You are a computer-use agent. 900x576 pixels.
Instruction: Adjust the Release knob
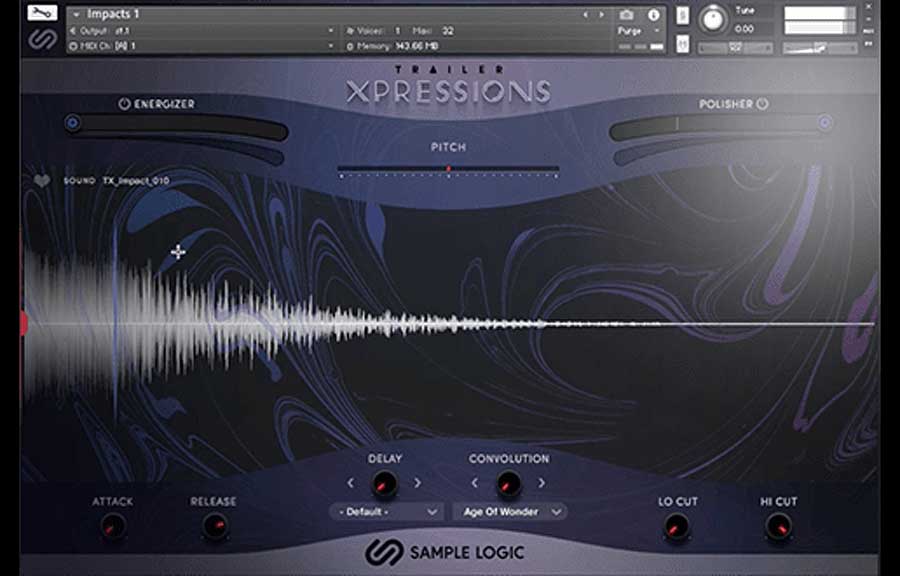pyautogui.click(x=215, y=526)
